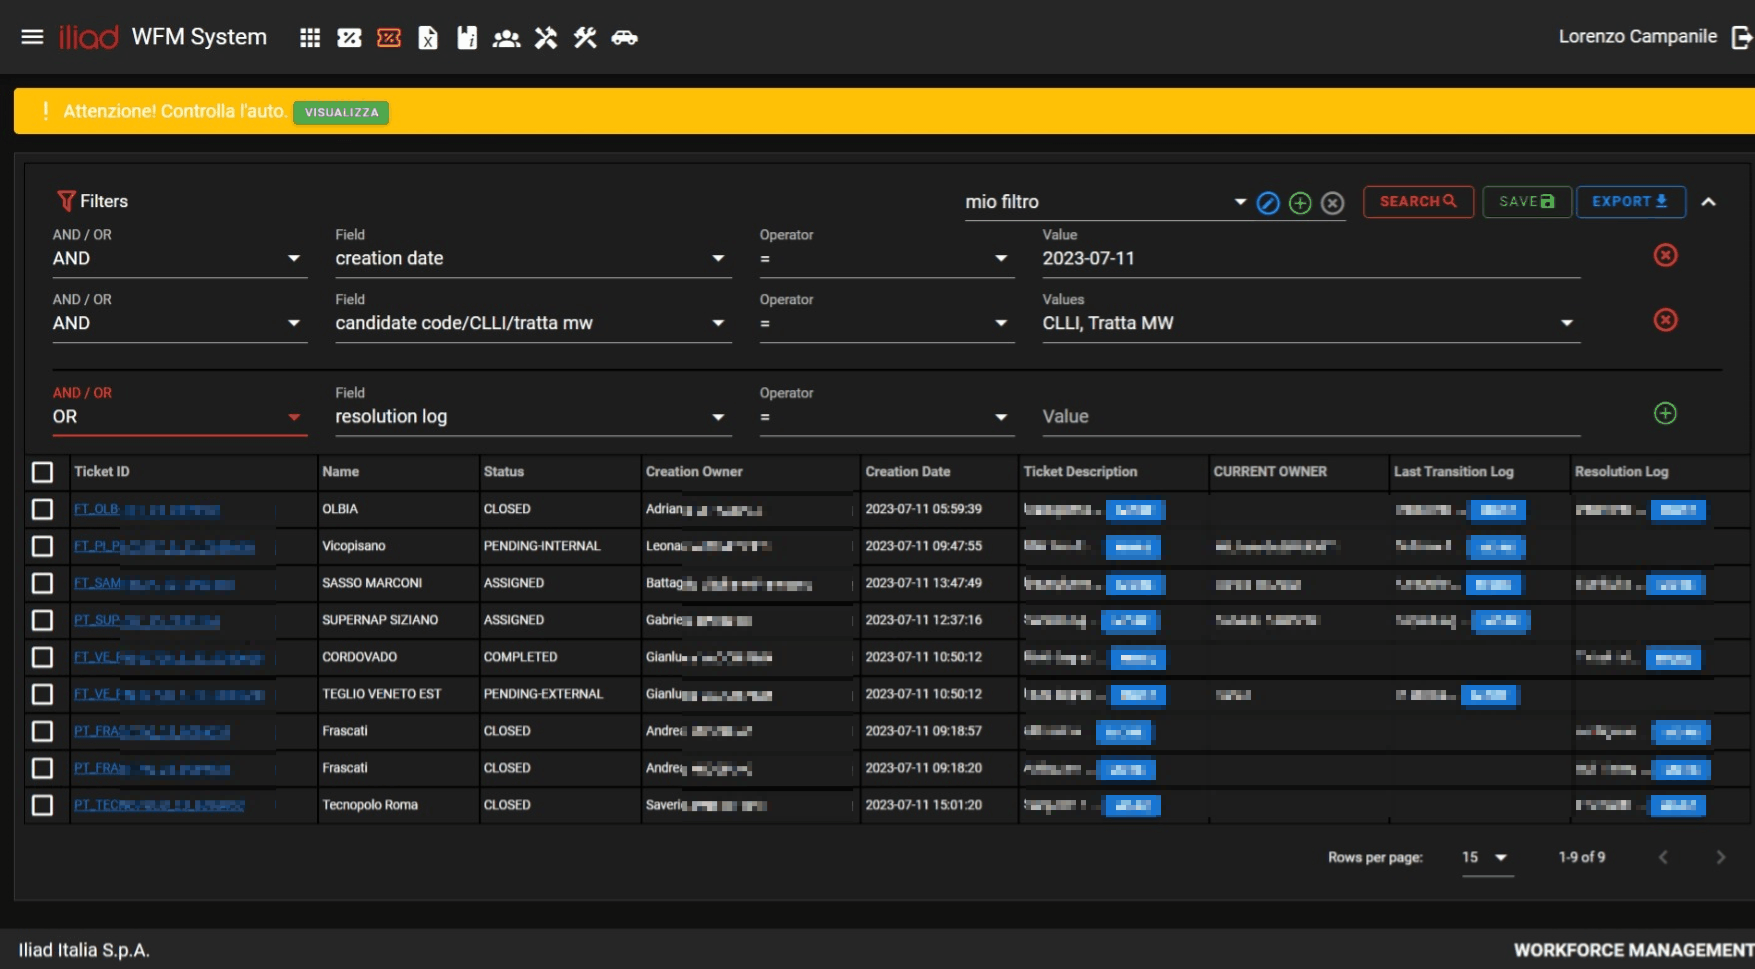Remove the creation date filter row
The height and width of the screenshot is (969, 1755).
[x=1665, y=255]
